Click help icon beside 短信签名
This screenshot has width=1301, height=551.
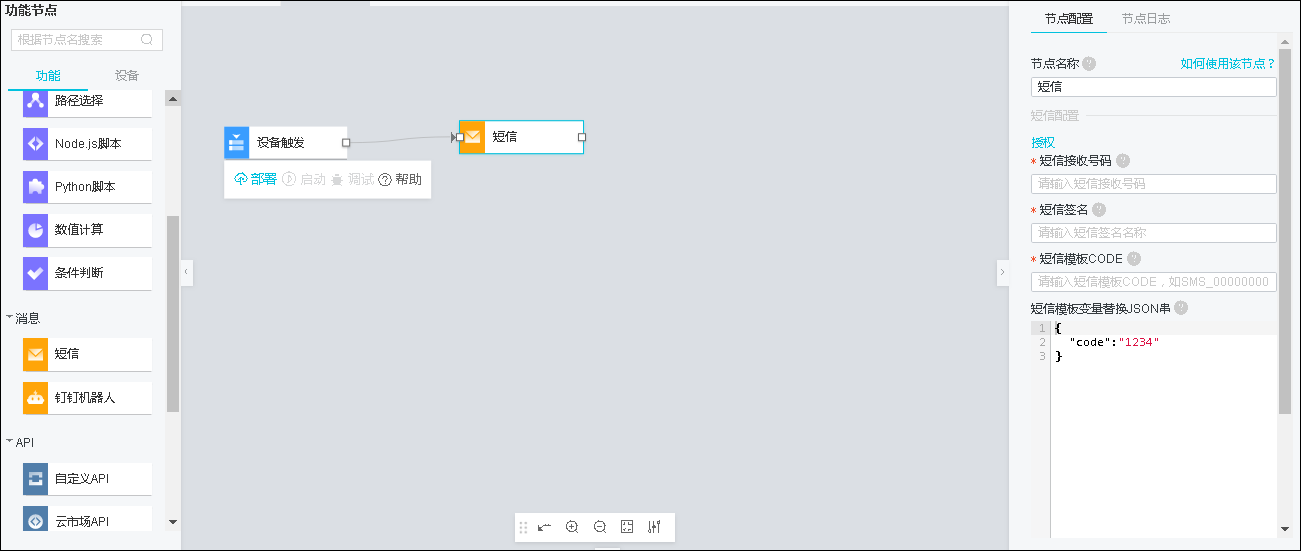[x=1099, y=210]
